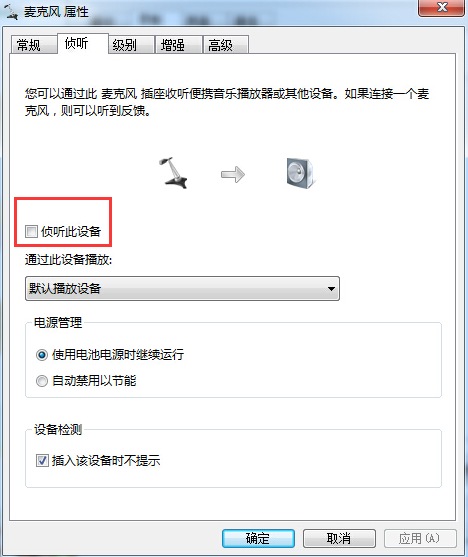Click the gray arrow between microphone and speaker

[233, 174]
